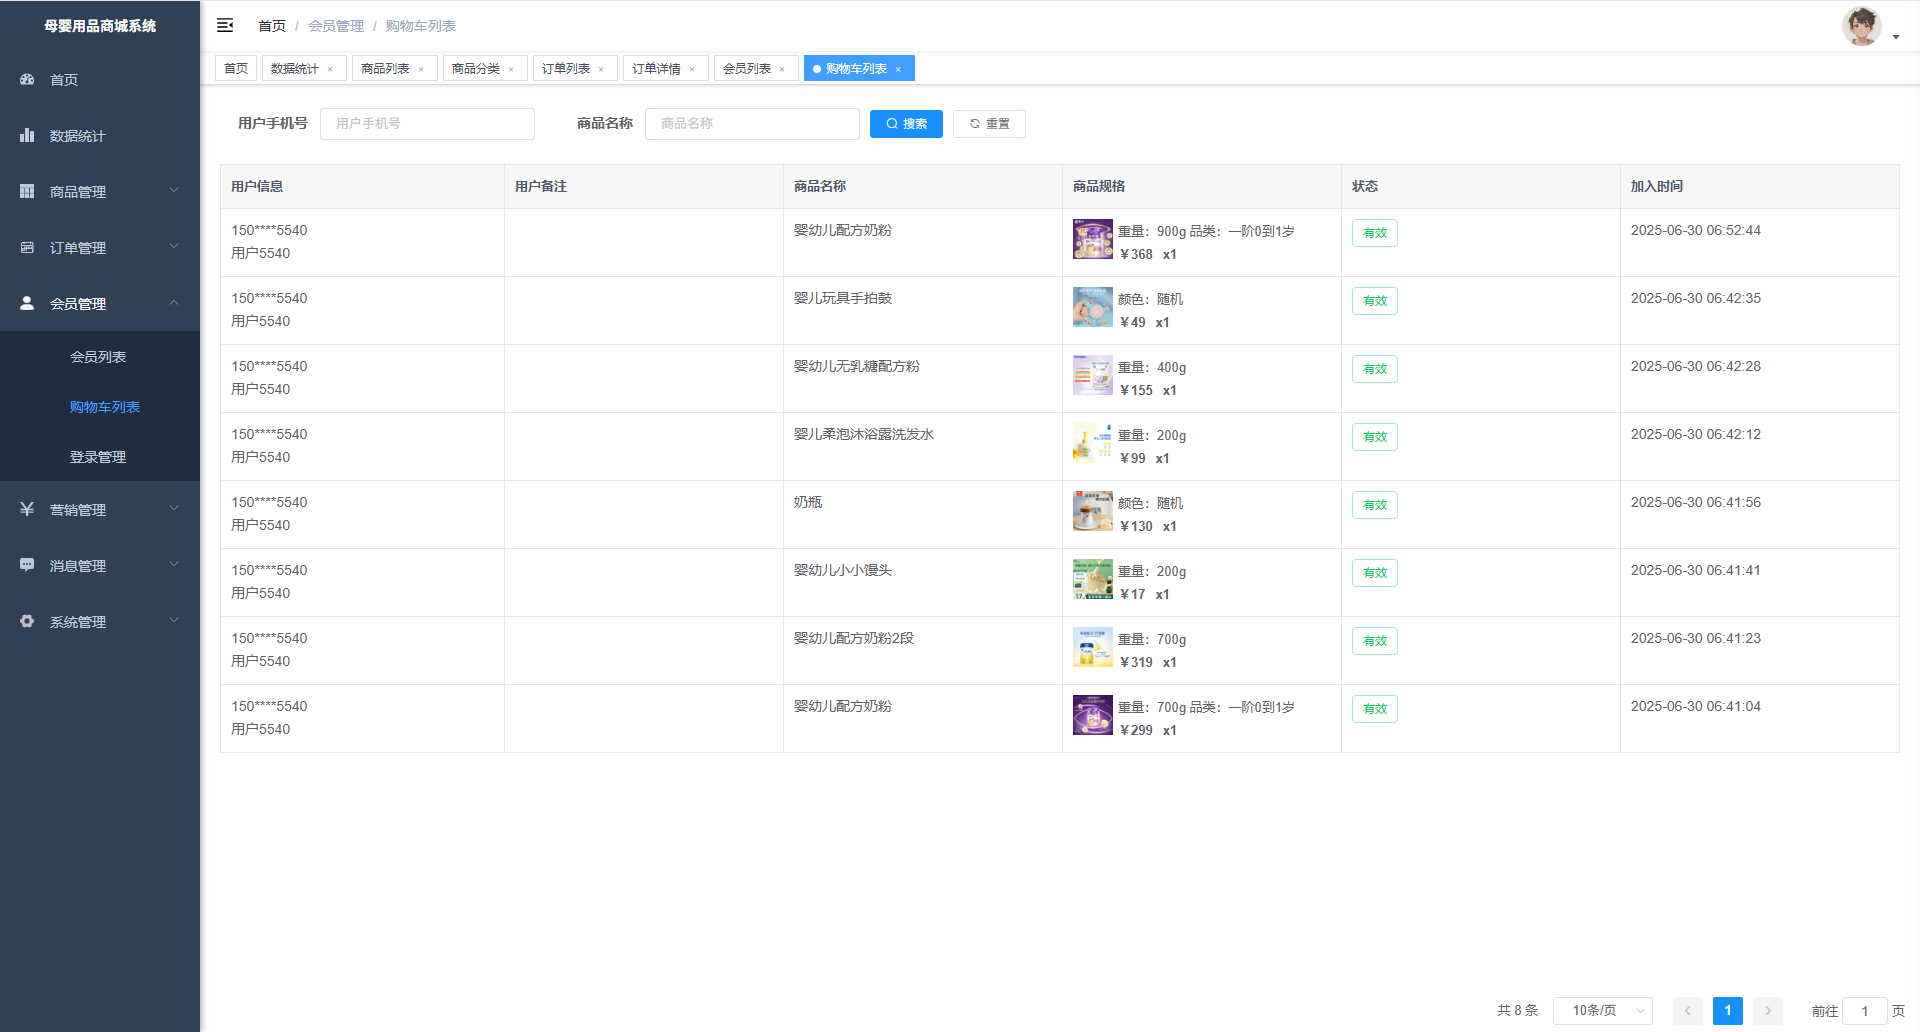1920x1032 pixels.
Task: Expand the 营销管理 sidebar menu
Action: (x=100, y=509)
